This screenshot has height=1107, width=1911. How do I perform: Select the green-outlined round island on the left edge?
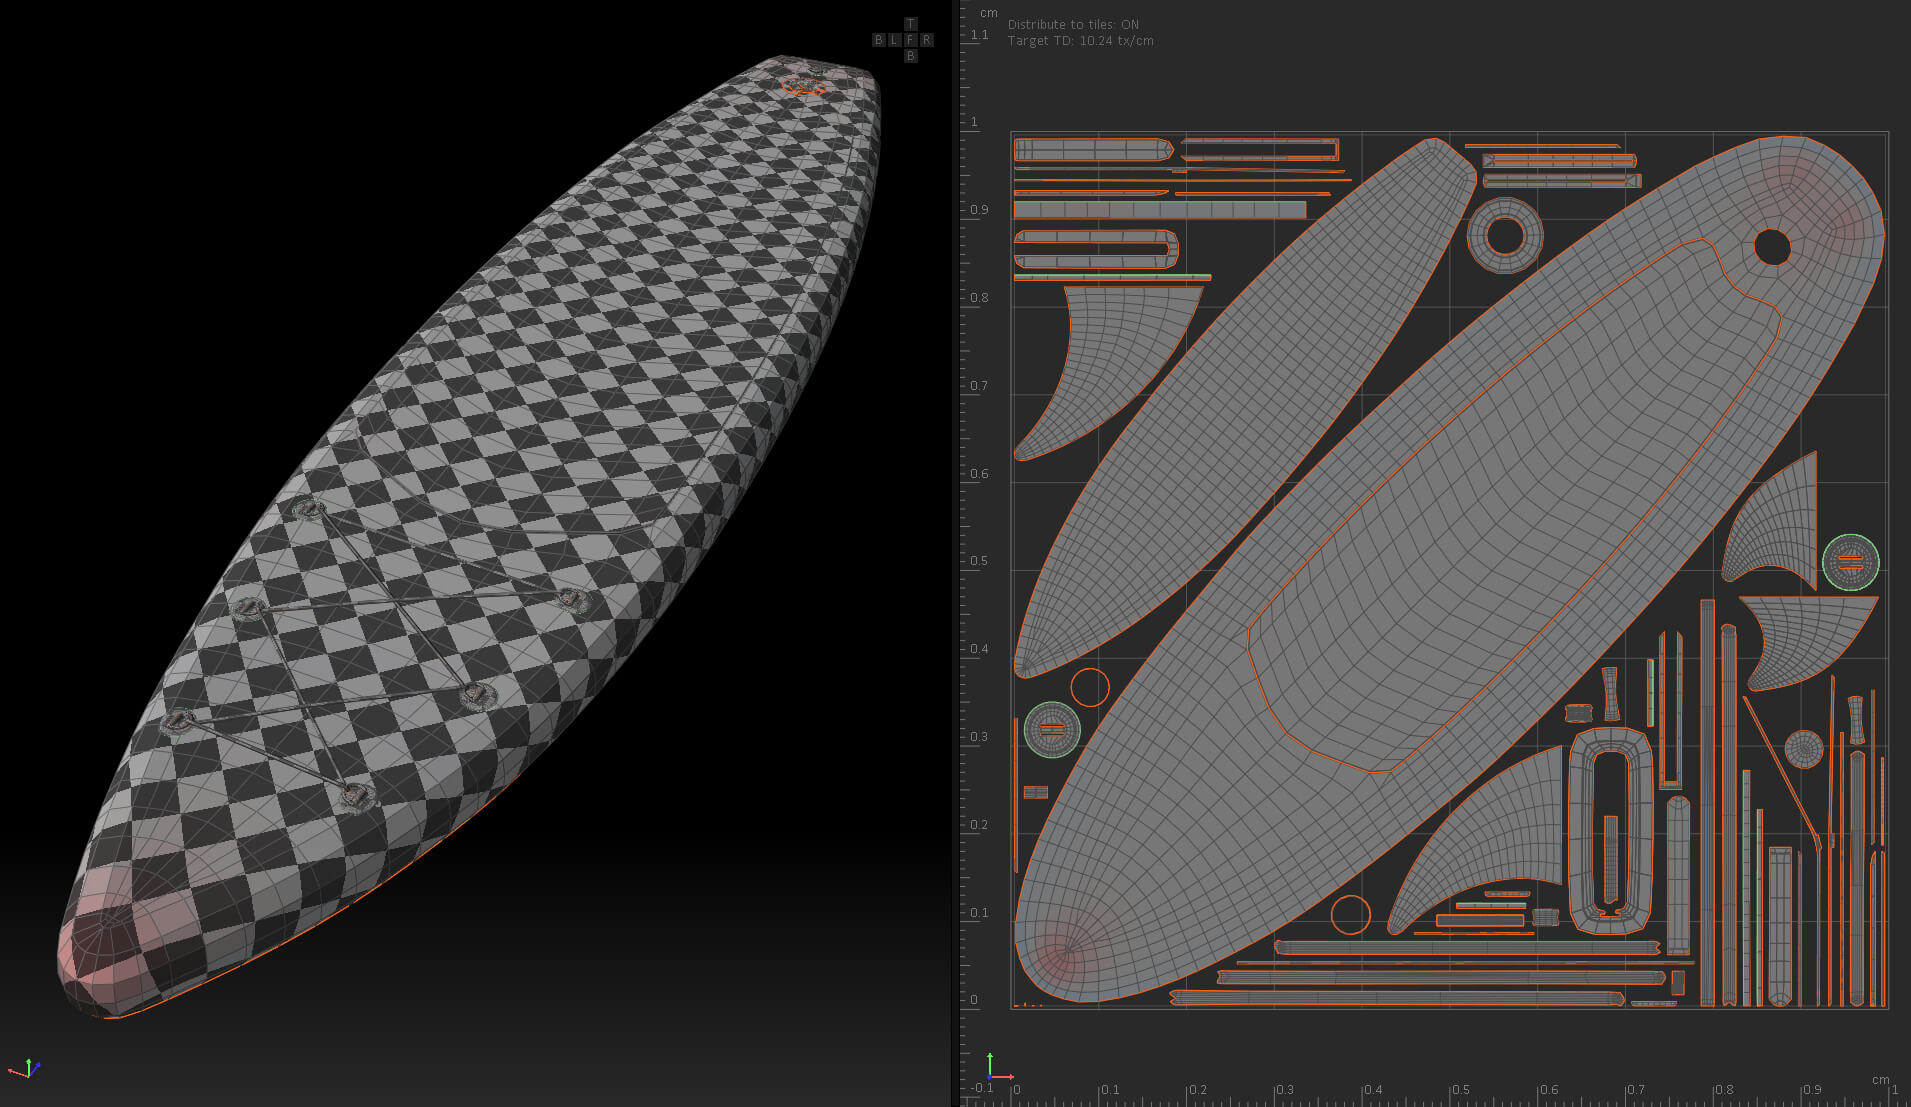coord(1052,729)
